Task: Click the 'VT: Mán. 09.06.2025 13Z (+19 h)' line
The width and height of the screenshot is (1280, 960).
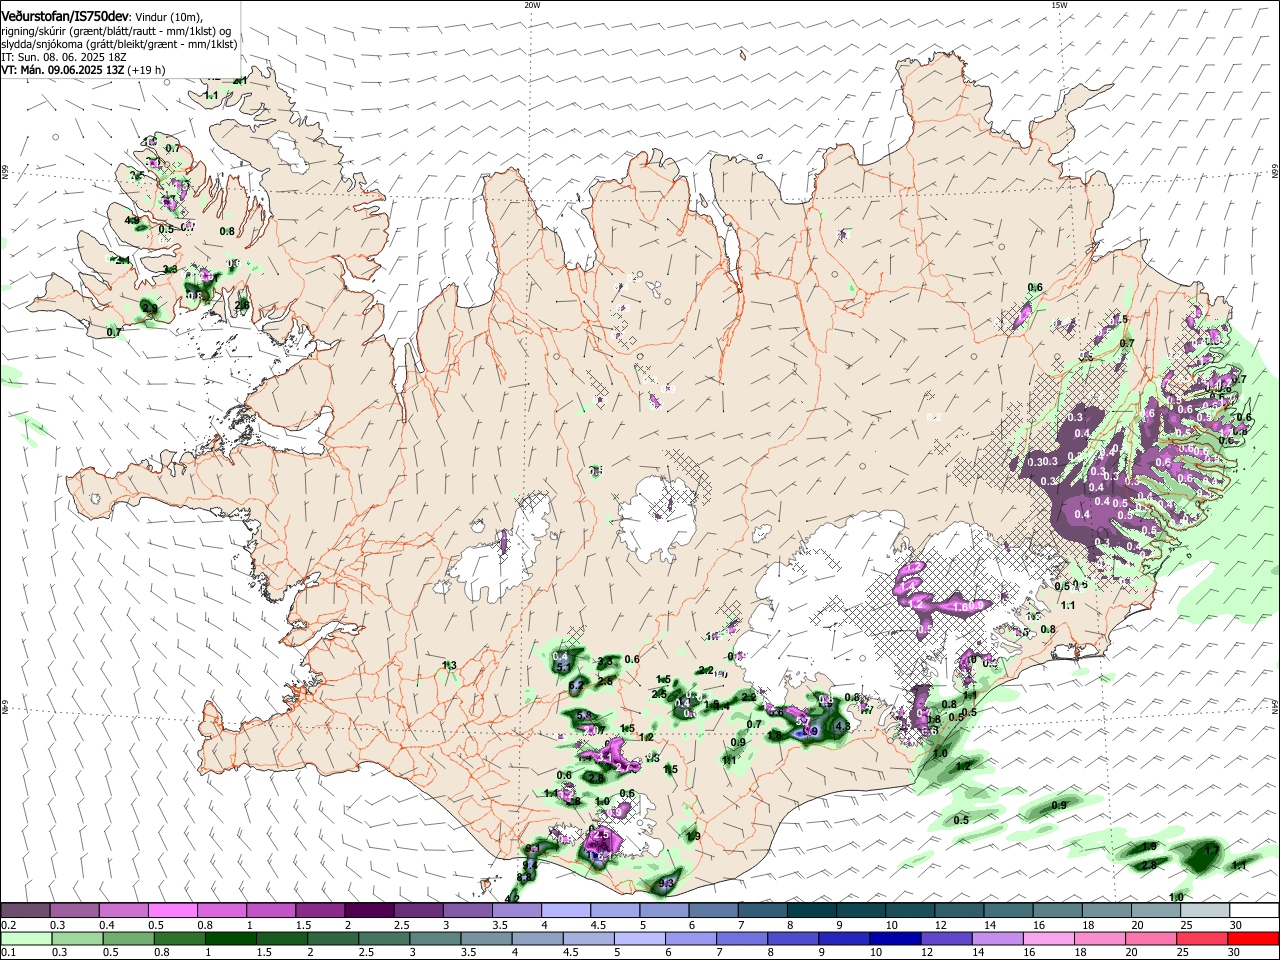Action: coord(83,70)
